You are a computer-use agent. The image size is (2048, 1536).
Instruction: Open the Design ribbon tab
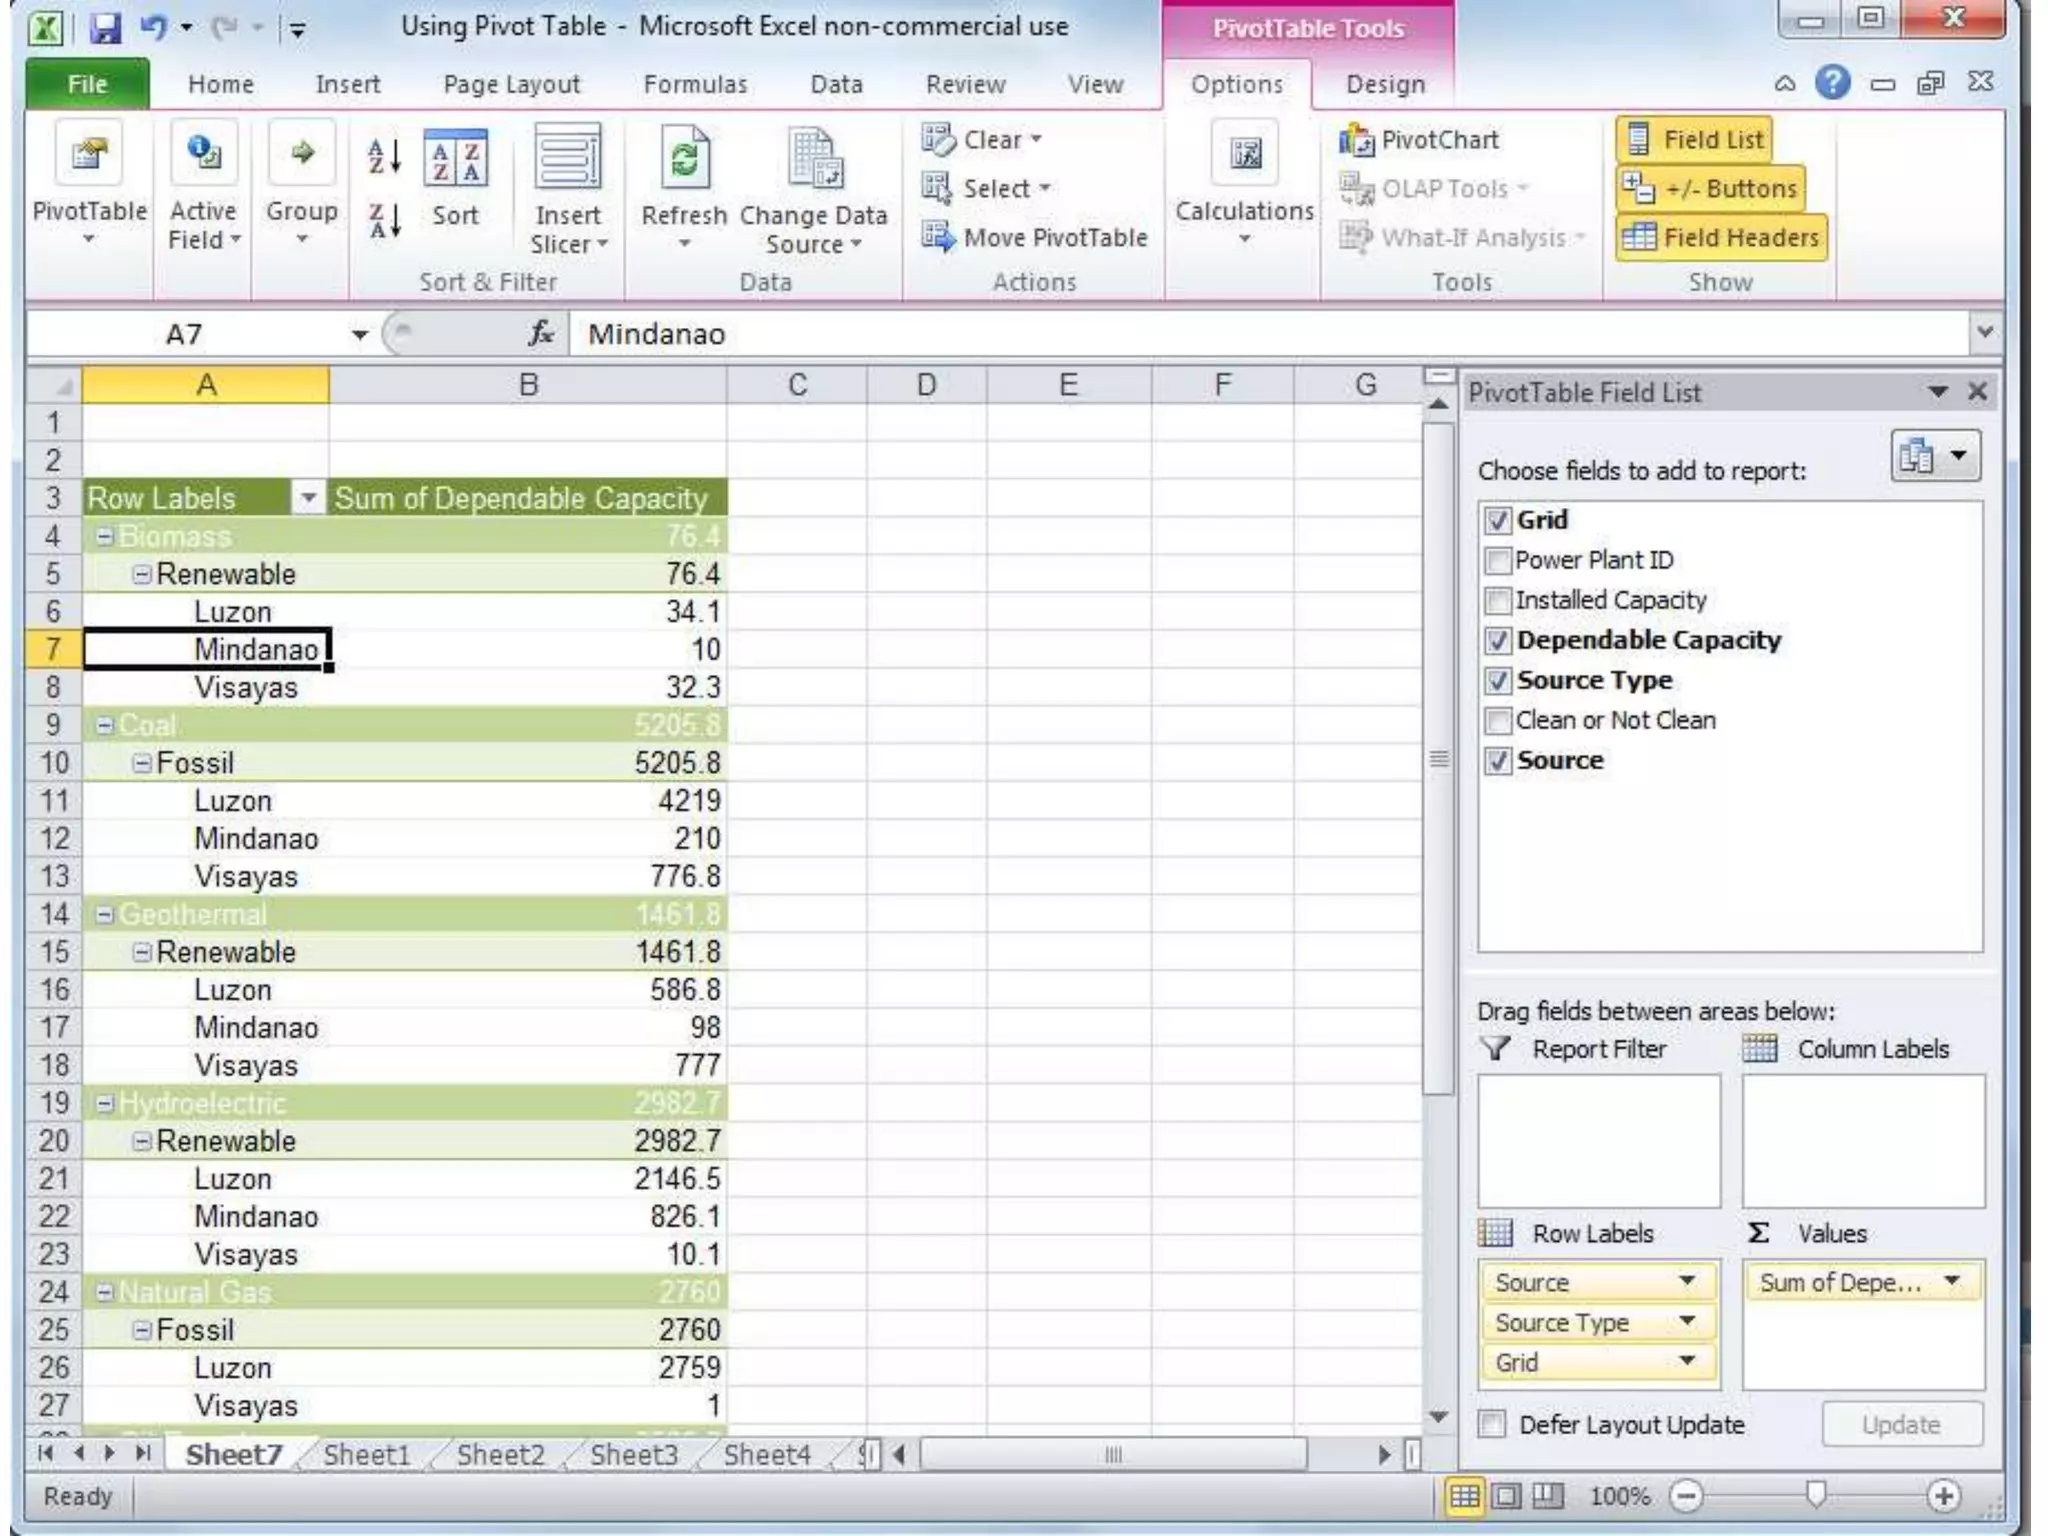[1384, 85]
